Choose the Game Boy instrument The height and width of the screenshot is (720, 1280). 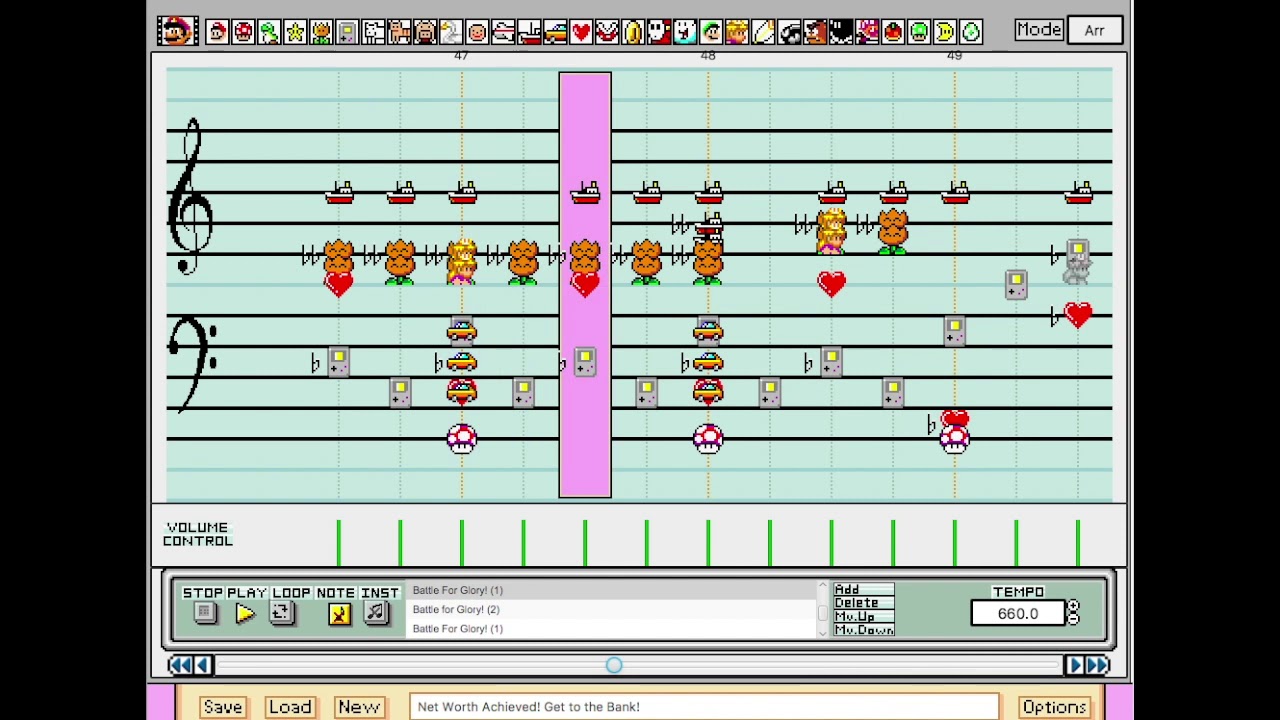(x=347, y=32)
